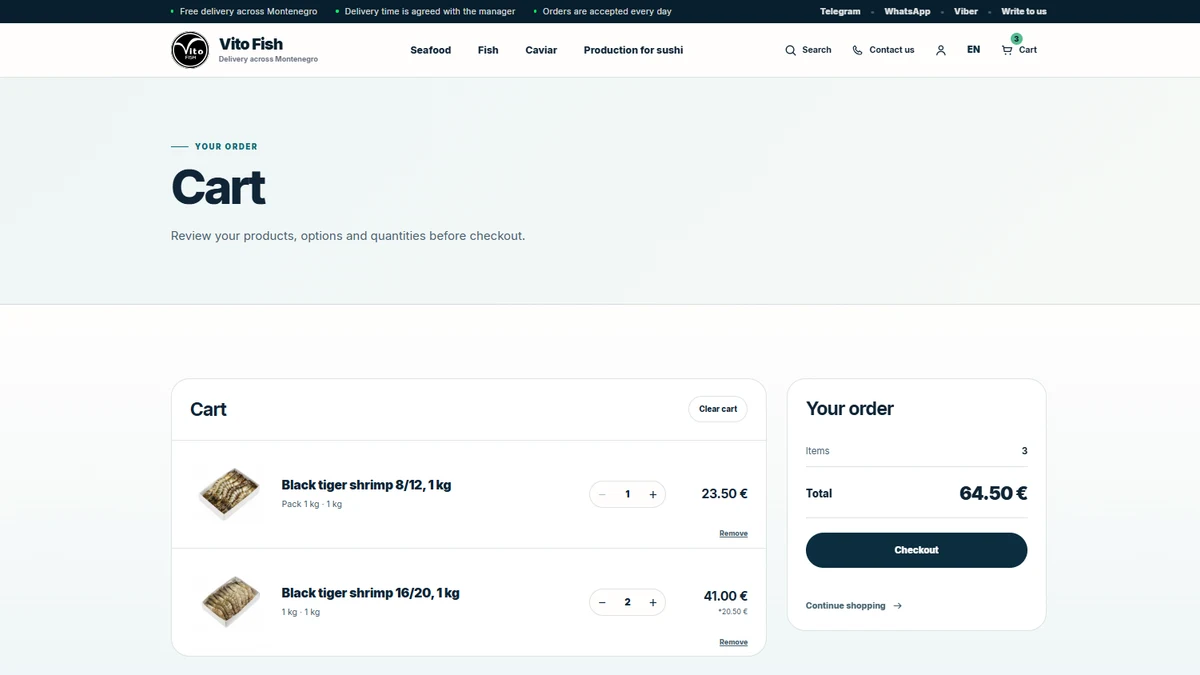Increase Black tiger shrimp 16/20 quantity
The height and width of the screenshot is (675, 1200).
coord(653,602)
